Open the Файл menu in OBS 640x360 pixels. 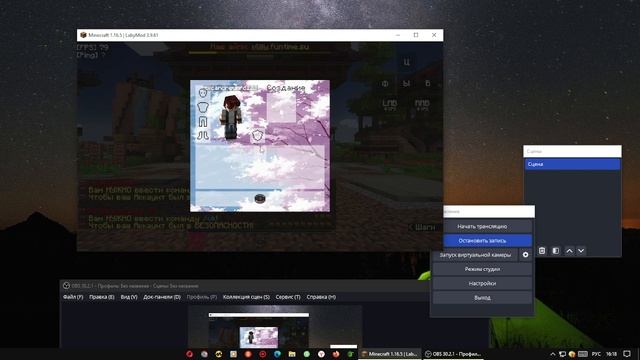point(73,297)
